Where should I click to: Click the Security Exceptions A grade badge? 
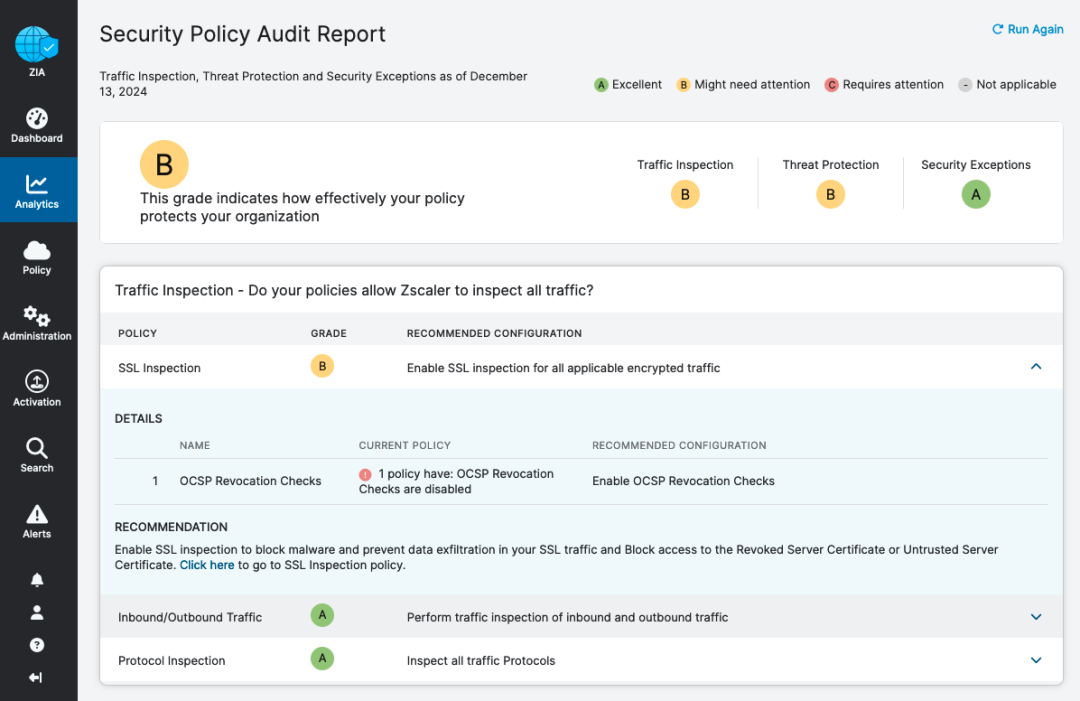click(976, 195)
